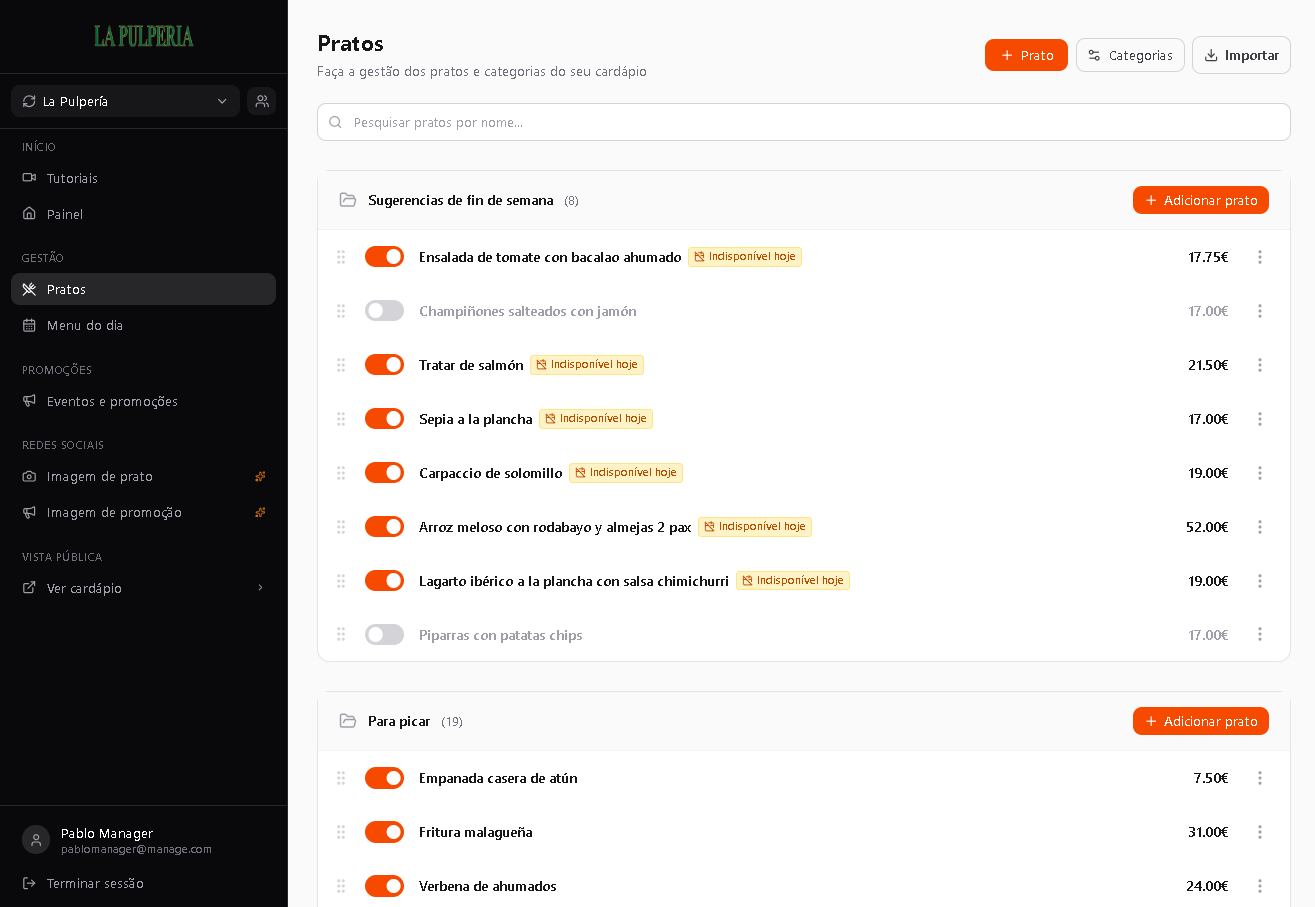Click drag handle of Sepia a la plancha

click(x=341, y=419)
